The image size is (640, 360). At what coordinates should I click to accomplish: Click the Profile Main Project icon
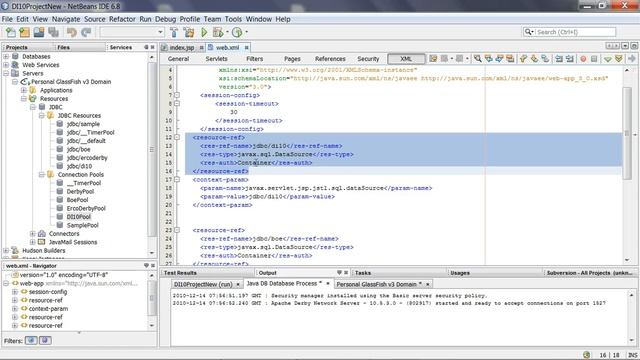237,32
